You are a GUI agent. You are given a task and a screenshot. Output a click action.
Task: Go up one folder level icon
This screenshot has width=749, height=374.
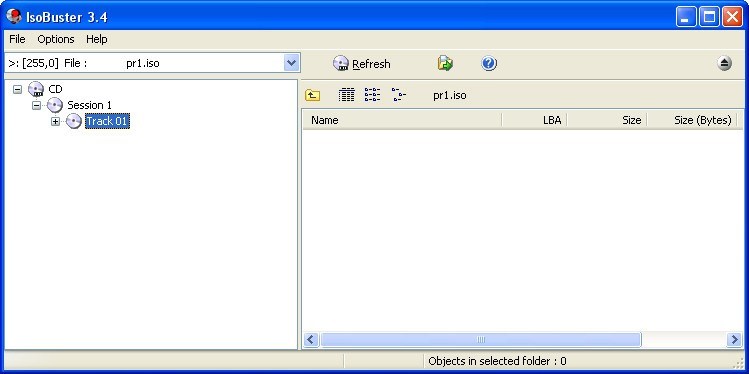tap(312, 95)
